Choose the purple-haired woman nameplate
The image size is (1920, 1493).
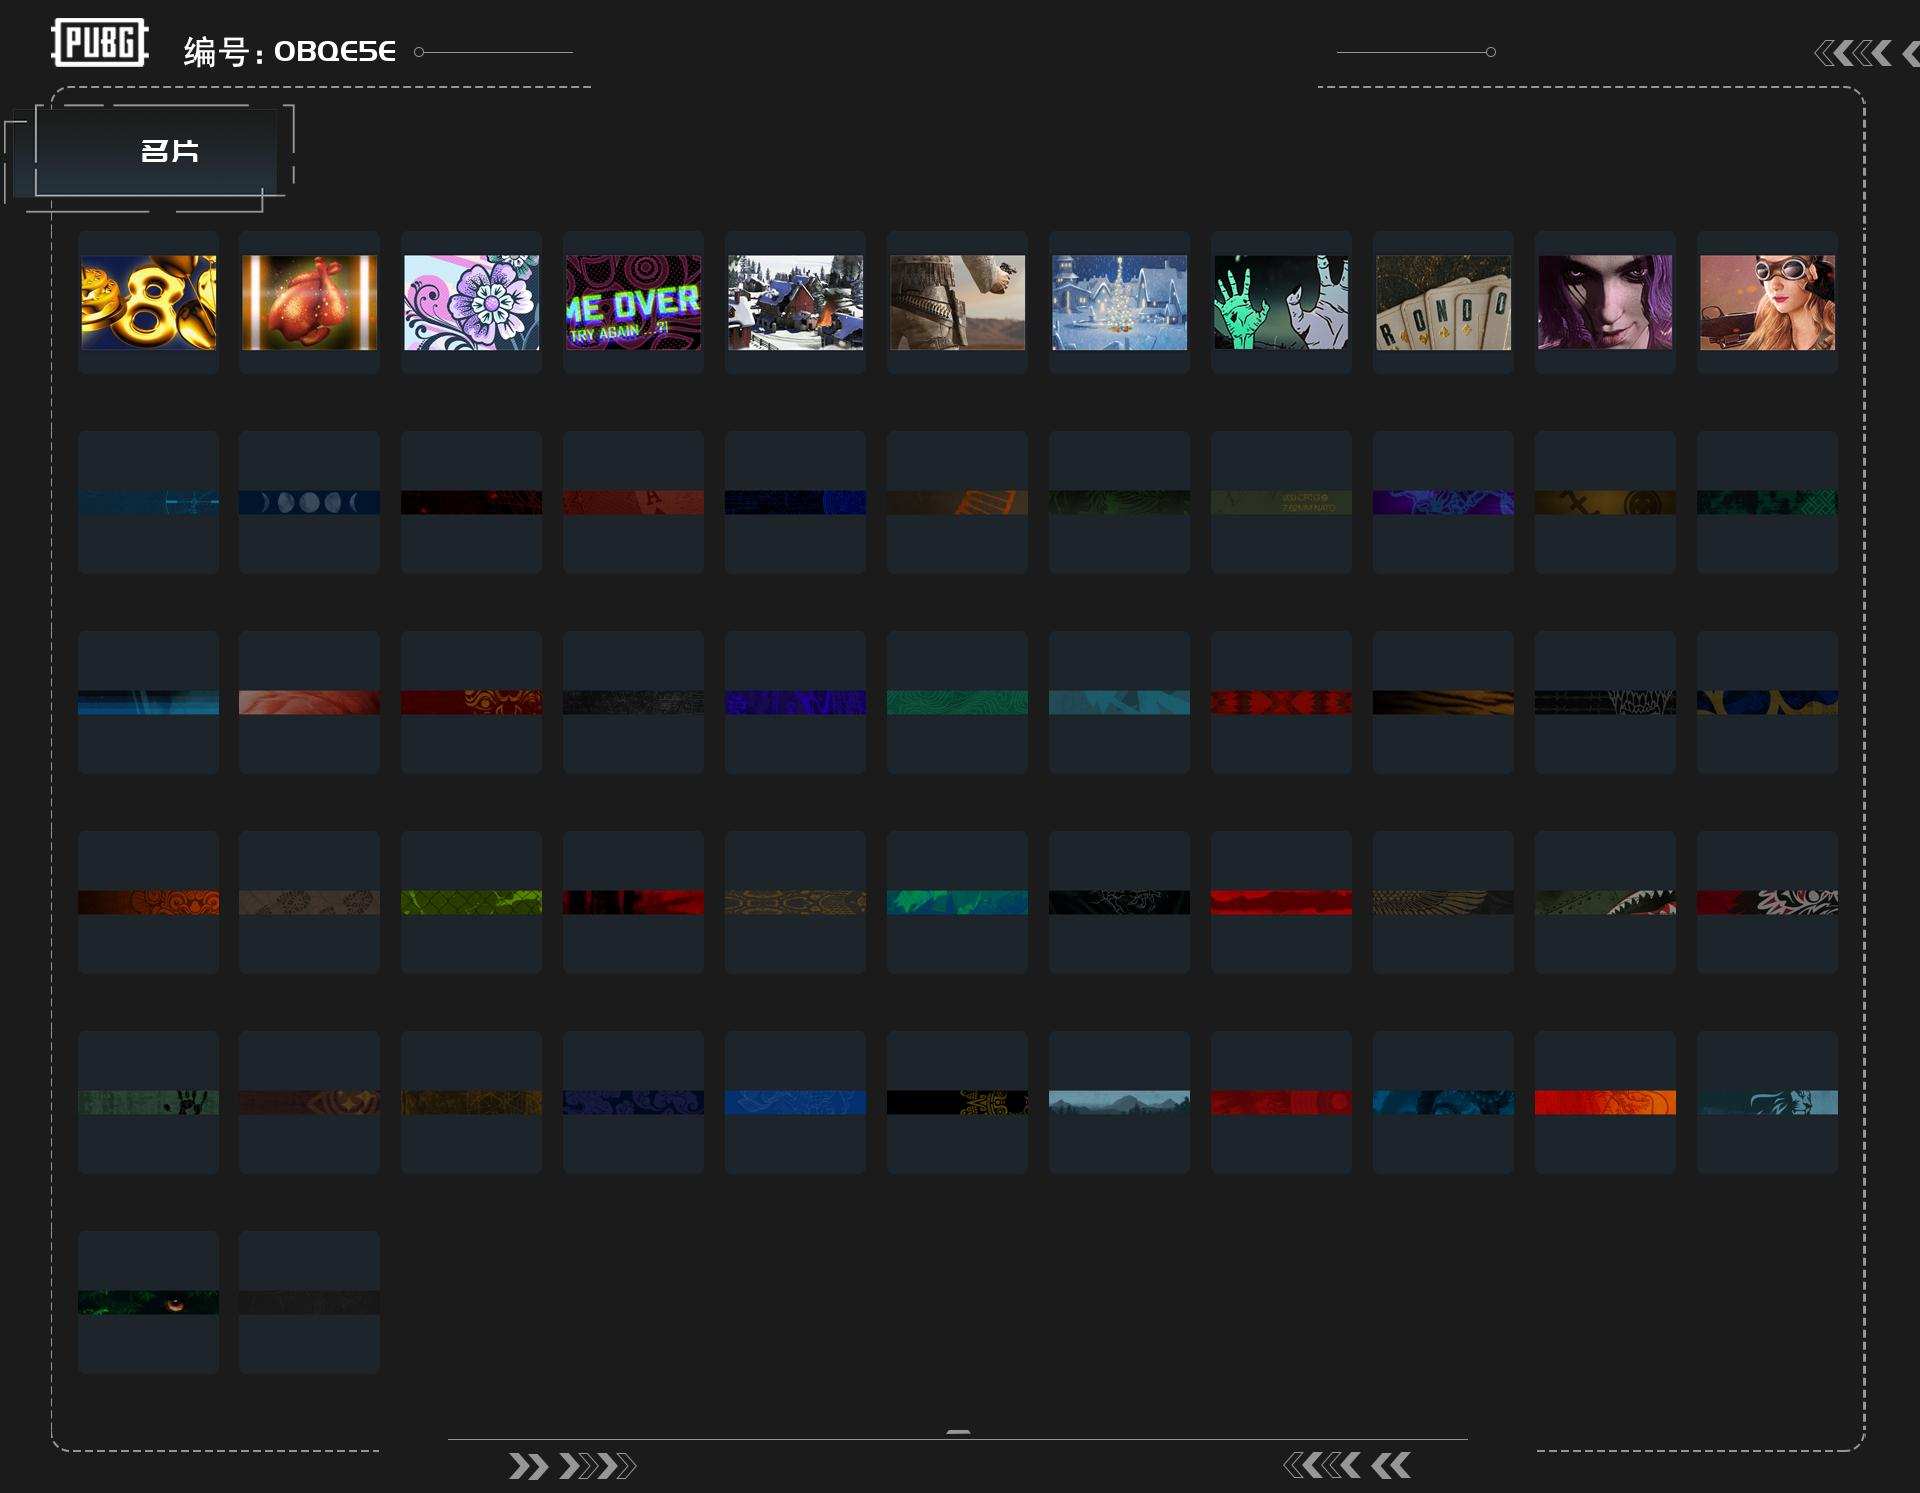(x=1605, y=302)
